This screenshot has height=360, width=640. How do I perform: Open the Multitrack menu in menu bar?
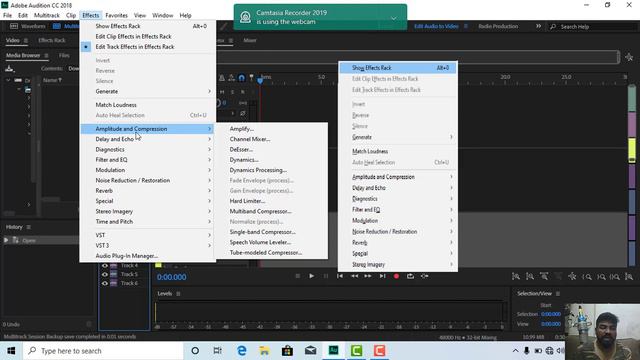[47, 15]
